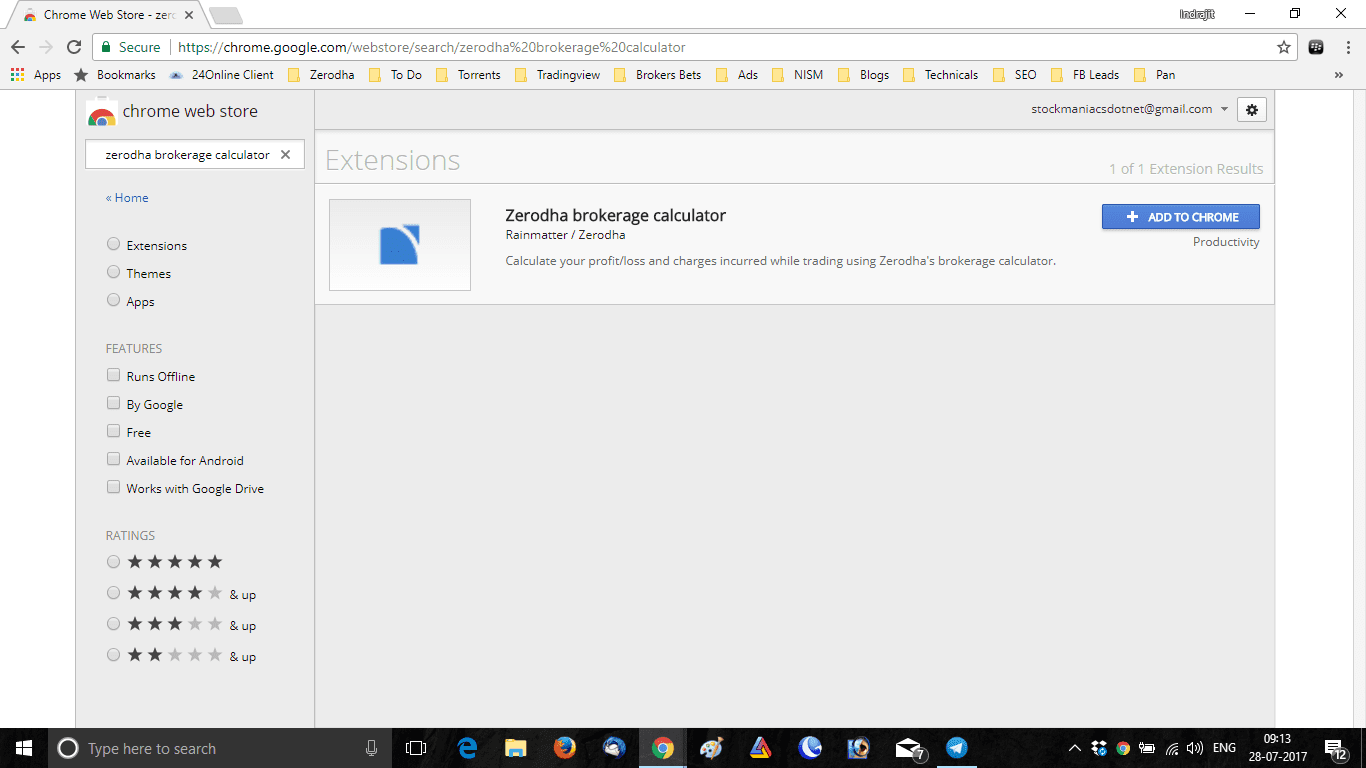
Task: Open the Brokers Bets bookmarks folder
Action: click(658, 75)
